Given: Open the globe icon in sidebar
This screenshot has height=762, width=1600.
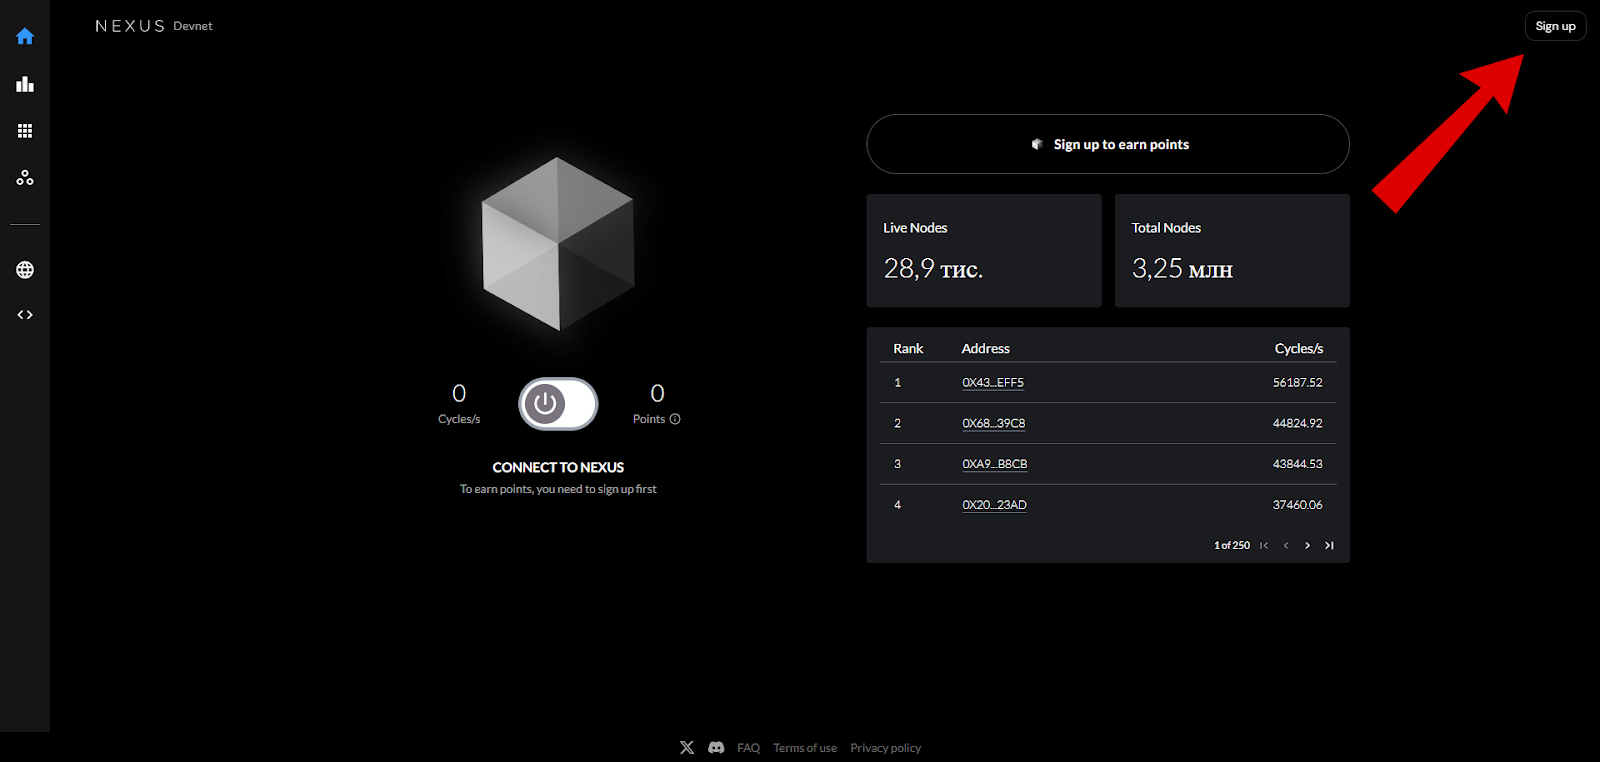Looking at the screenshot, I should click(25, 270).
